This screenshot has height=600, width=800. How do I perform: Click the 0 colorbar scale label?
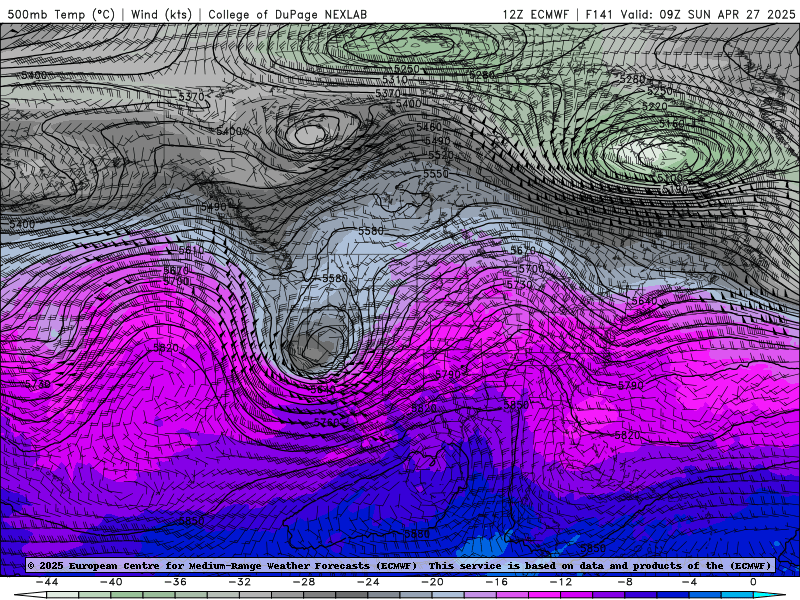754,582
